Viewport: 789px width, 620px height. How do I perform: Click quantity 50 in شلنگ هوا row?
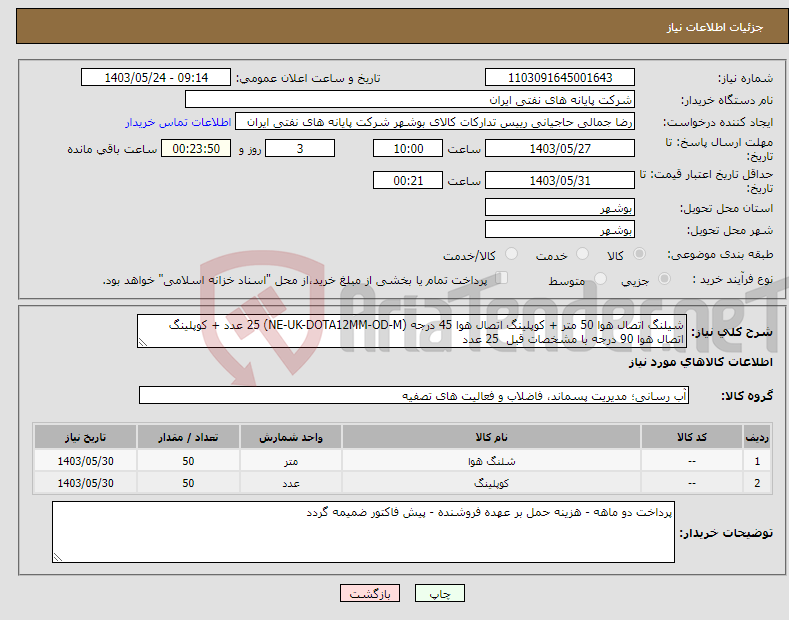[x=188, y=461]
